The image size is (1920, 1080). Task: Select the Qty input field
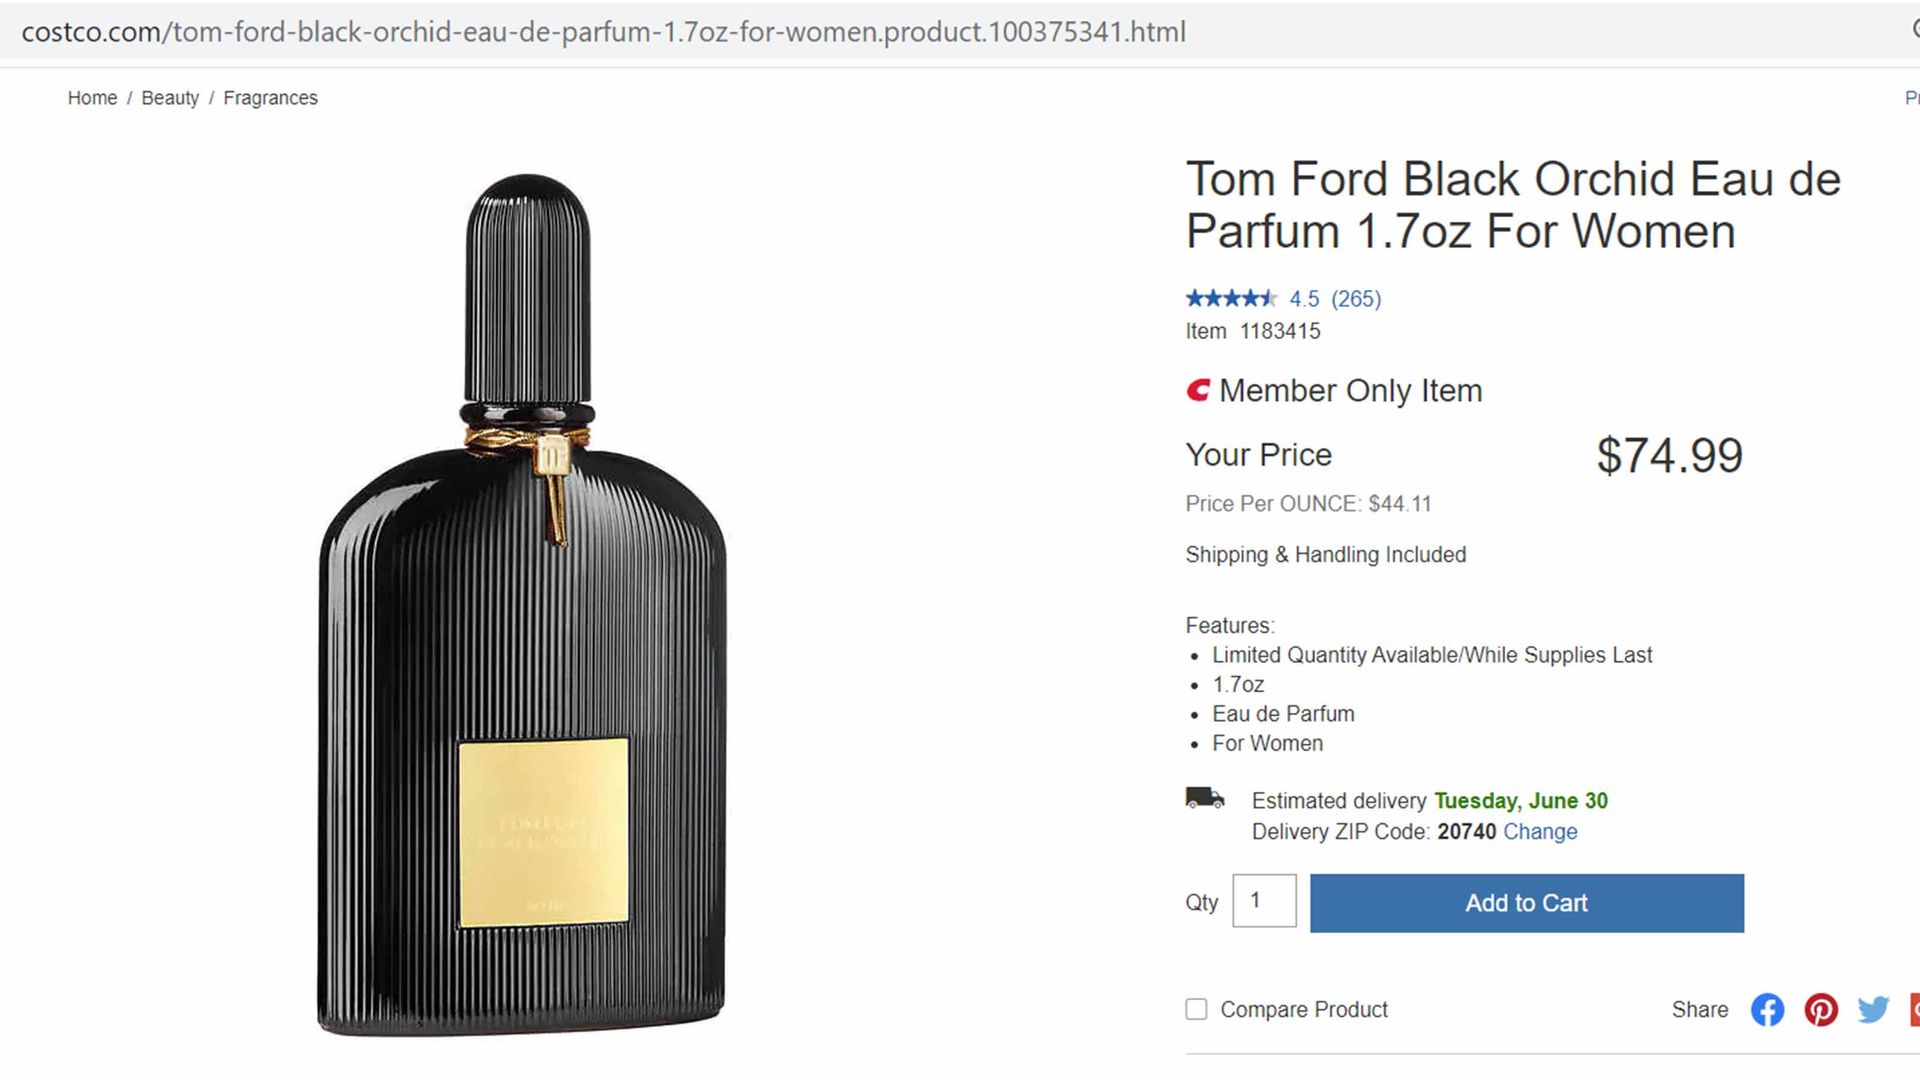[x=1263, y=901]
